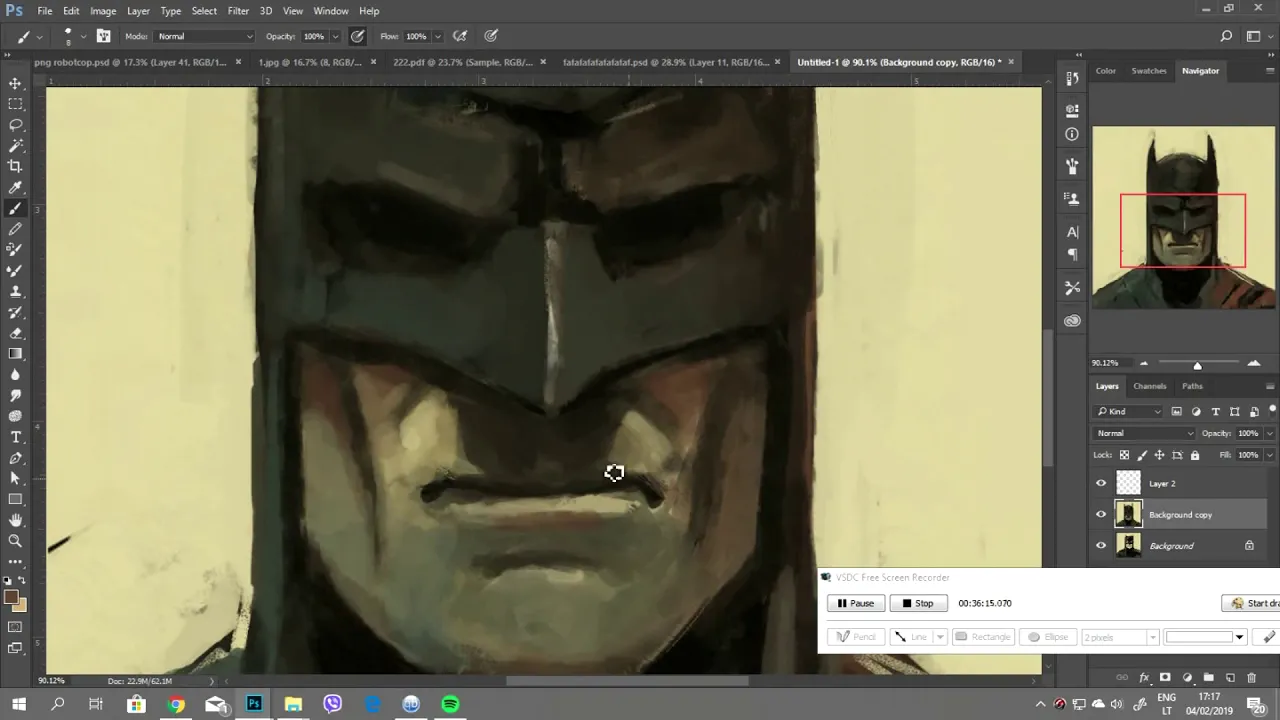Open the layer blend mode dropdown

coord(1145,433)
